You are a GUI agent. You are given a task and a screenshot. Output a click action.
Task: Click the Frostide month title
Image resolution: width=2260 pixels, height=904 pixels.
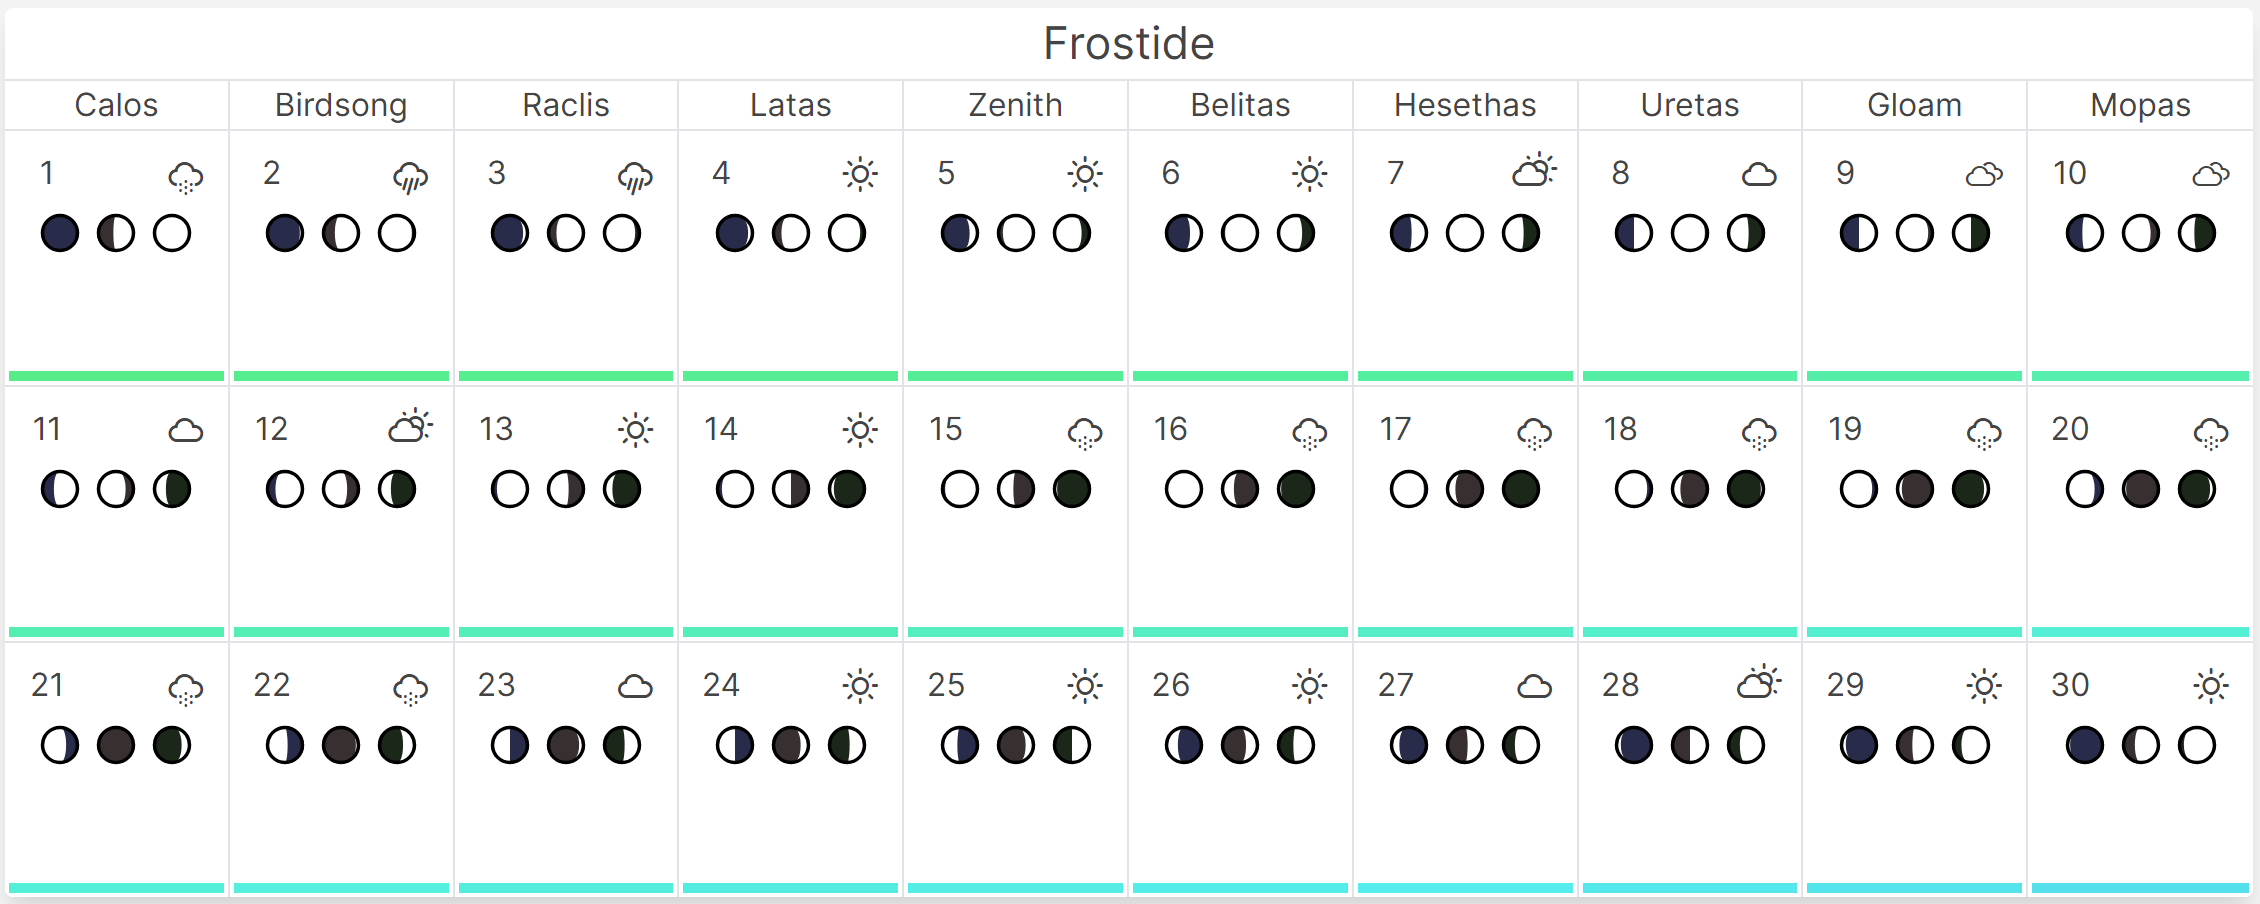point(1128,44)
